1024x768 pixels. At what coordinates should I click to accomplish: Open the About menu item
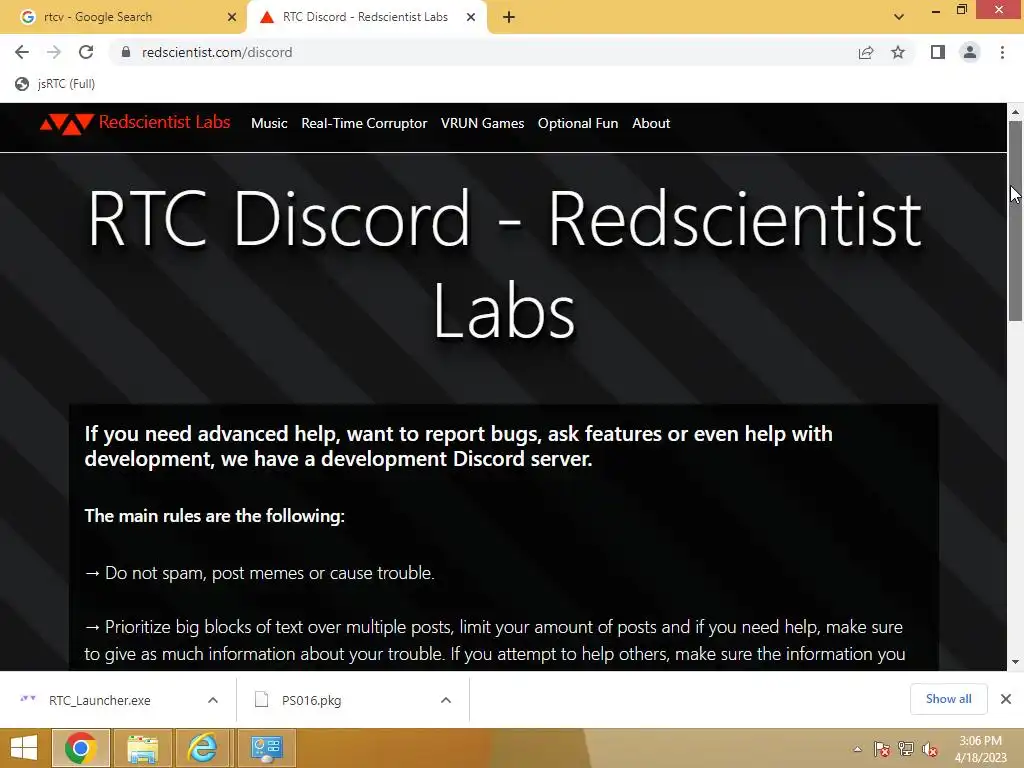pyautogui.click(x=651, y=123)
